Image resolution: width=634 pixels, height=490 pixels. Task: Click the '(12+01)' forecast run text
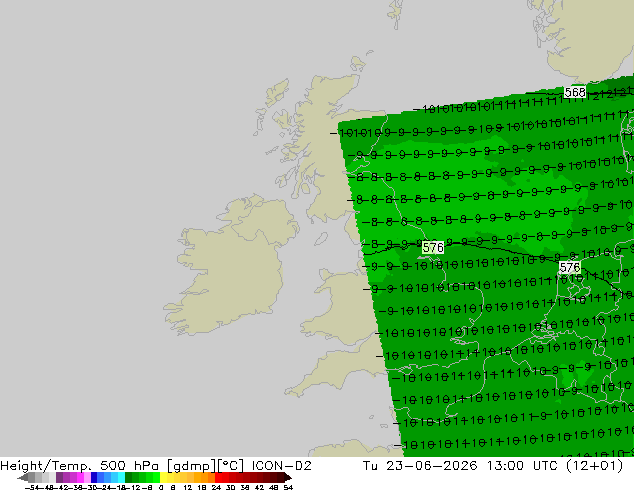594,466
